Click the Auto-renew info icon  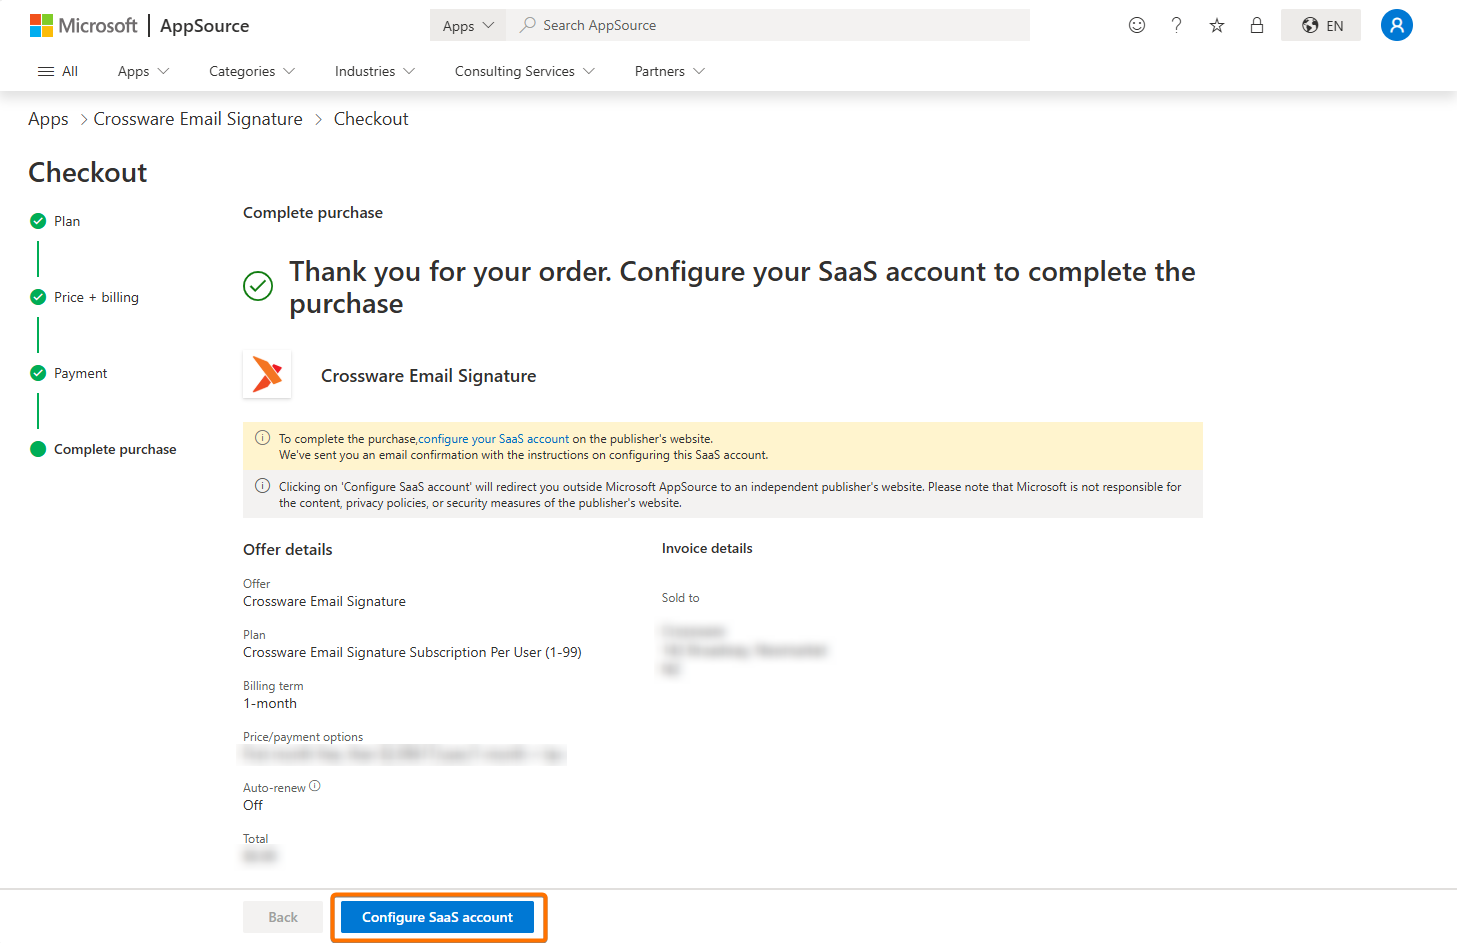click(x=315, y=786)
